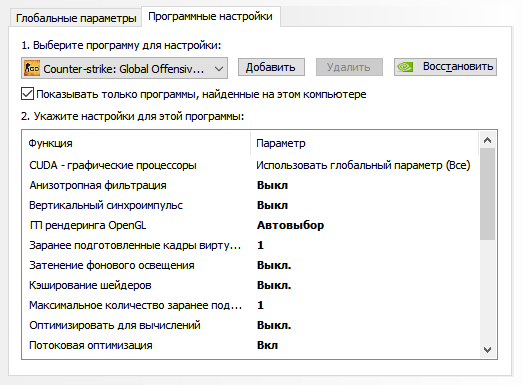Click the settings list scrollbar thumb
This screenshot has height=386, width=523.
pyautogui.click(x=487, y=194)
